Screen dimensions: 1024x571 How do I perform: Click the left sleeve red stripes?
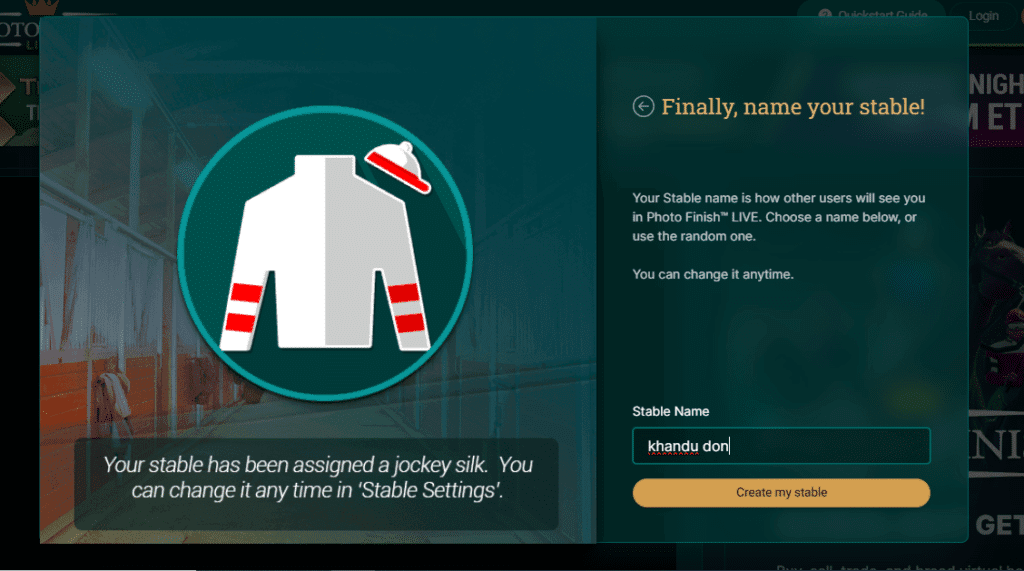pos(244,308)
